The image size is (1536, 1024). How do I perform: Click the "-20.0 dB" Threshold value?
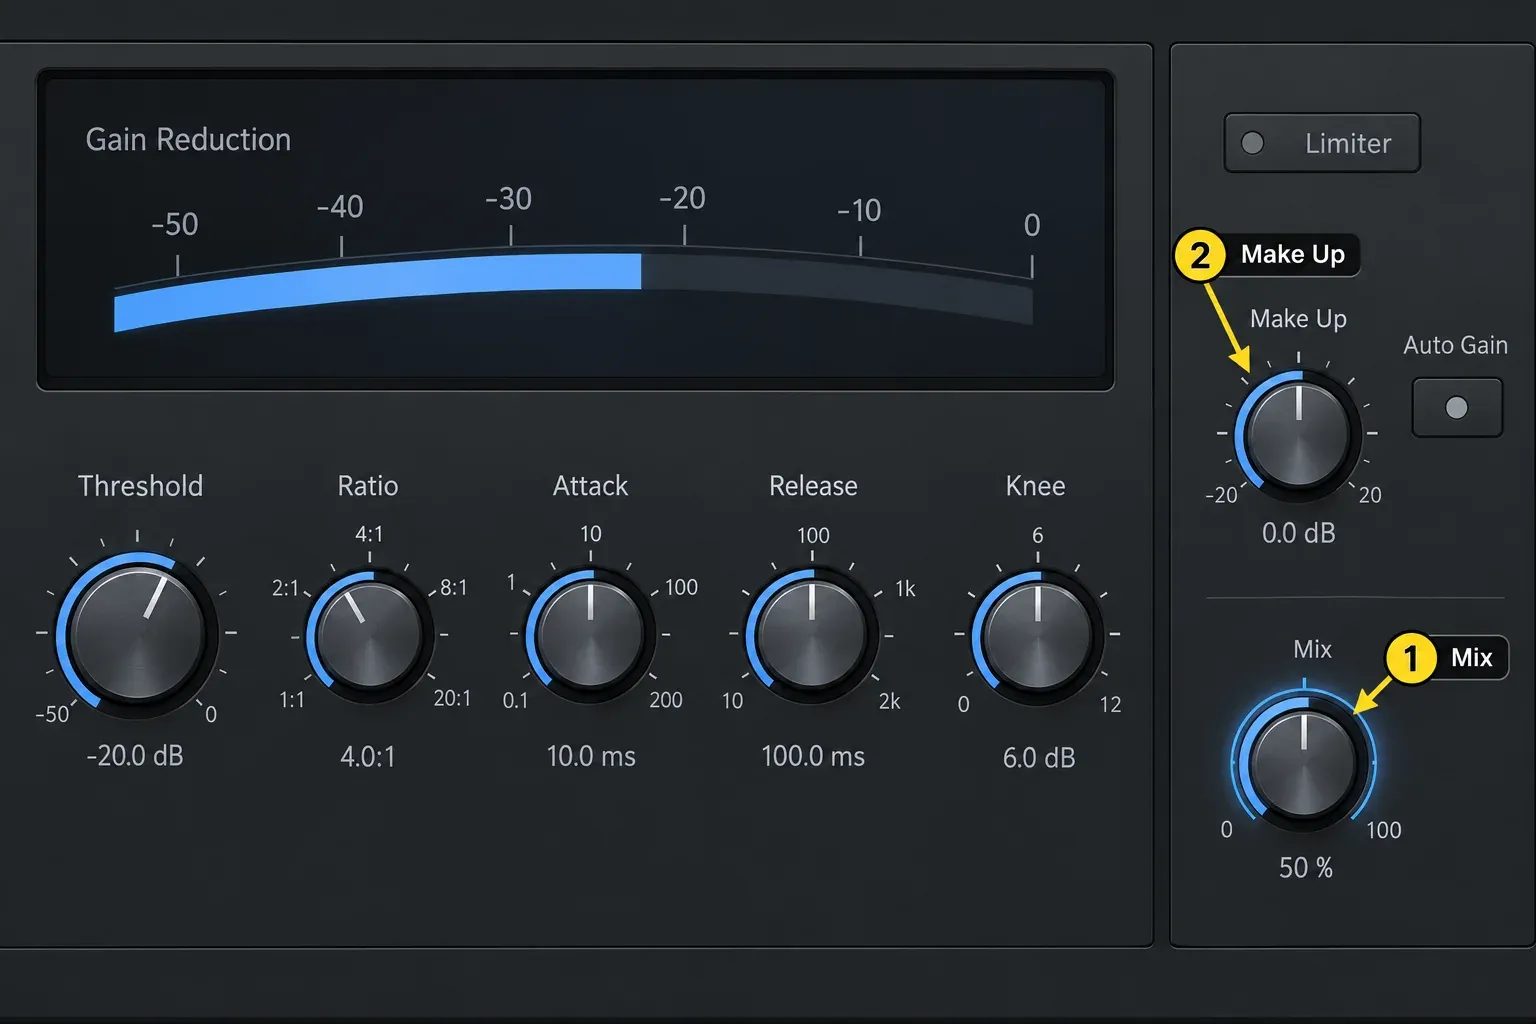pos(135,756)
